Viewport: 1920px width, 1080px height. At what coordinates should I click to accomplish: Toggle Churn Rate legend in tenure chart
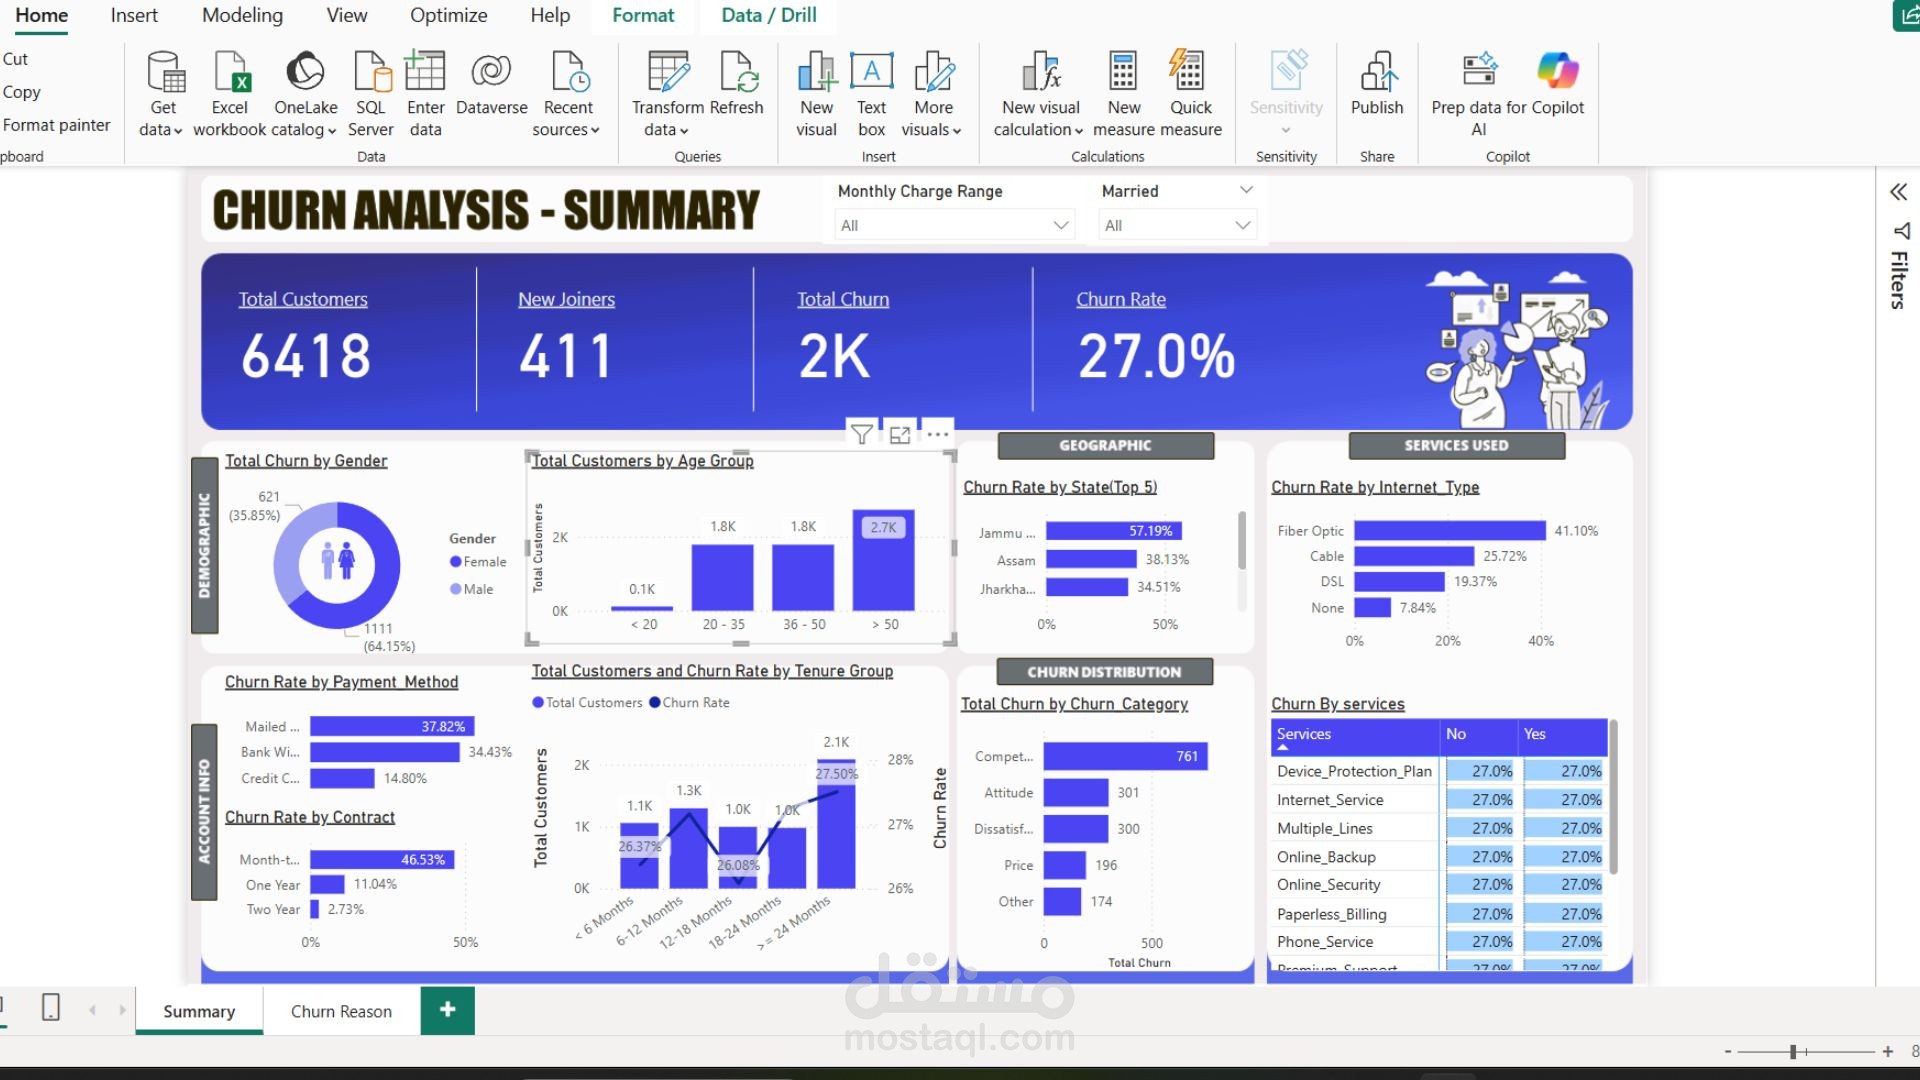689,703
